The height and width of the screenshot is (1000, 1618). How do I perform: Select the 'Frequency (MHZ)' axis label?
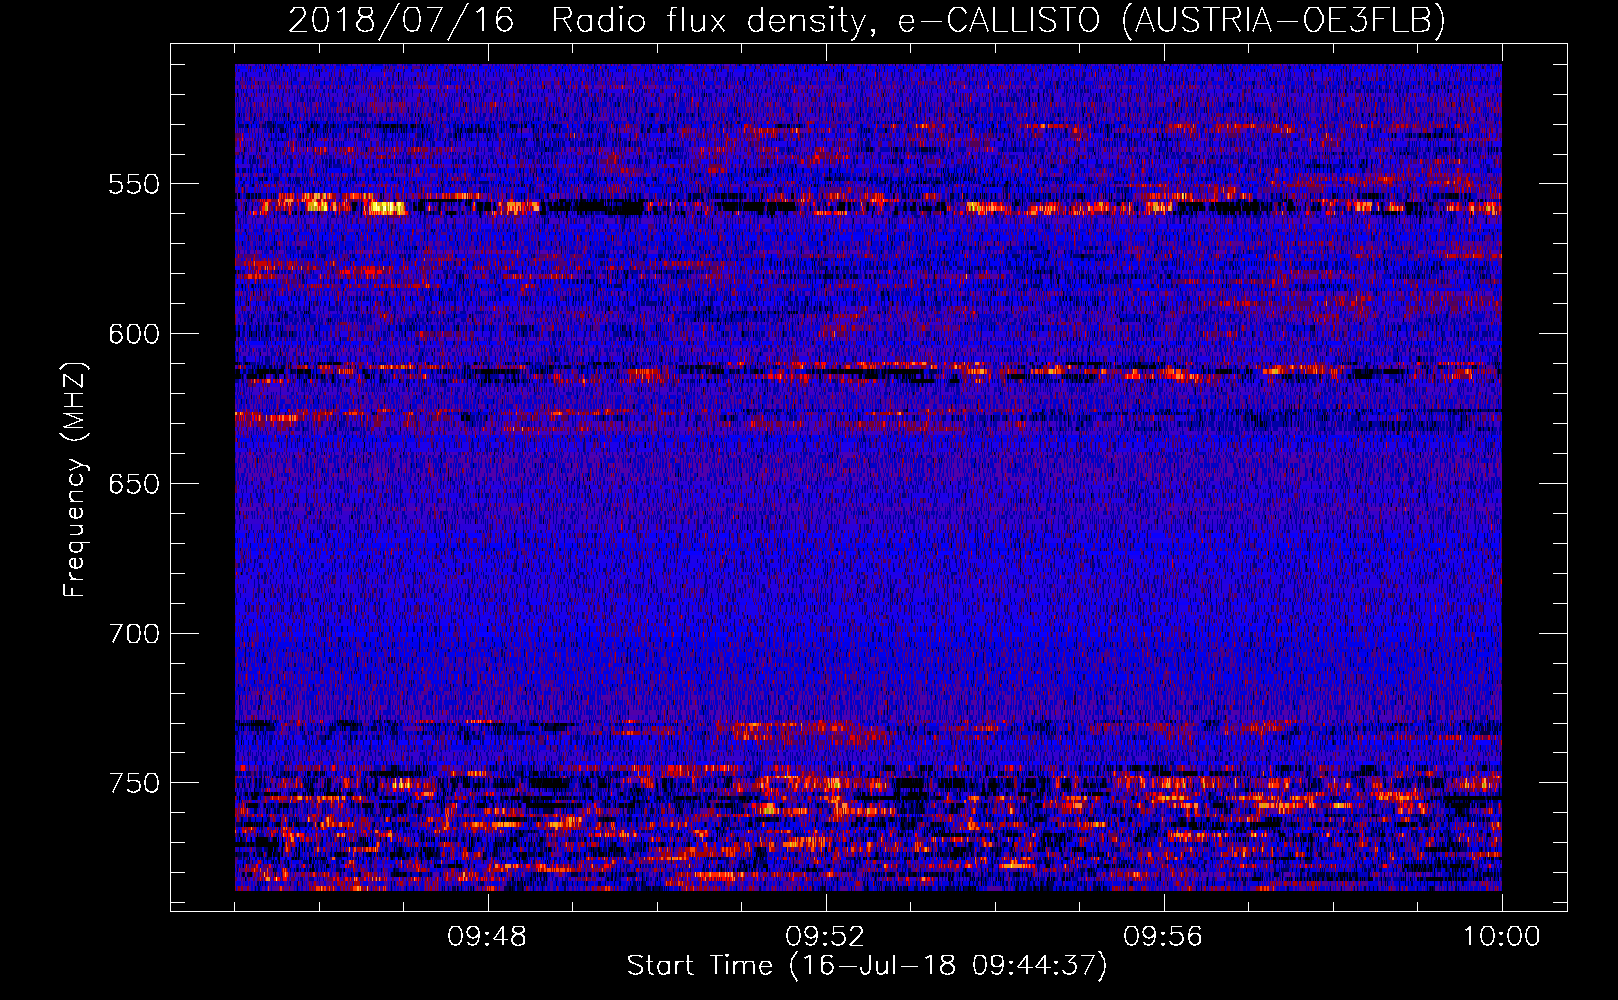(75, 479)
